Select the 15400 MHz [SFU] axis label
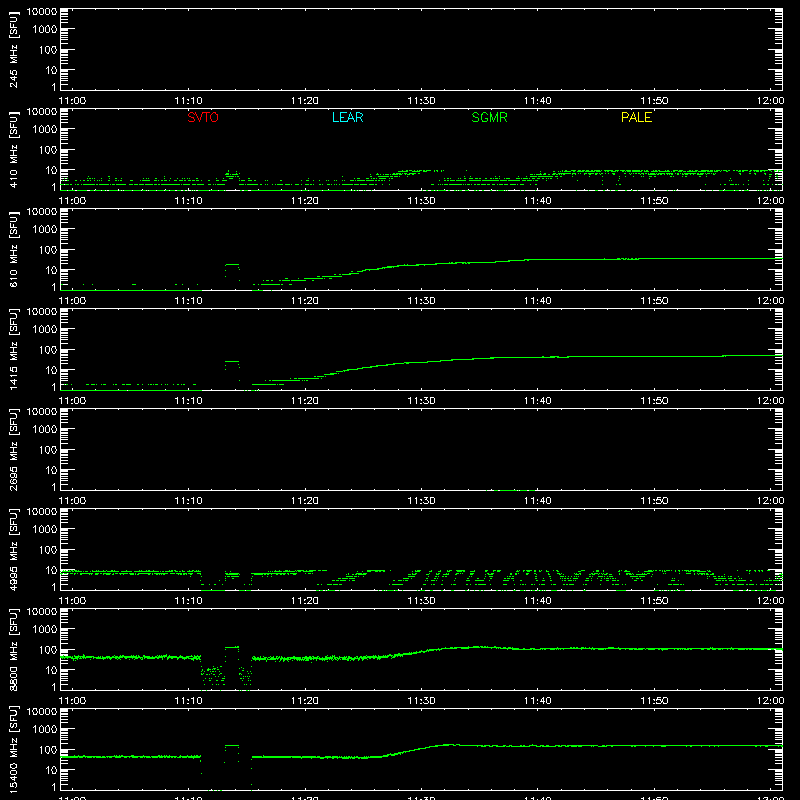Screen dimensions: 800x800 (13, 750)
